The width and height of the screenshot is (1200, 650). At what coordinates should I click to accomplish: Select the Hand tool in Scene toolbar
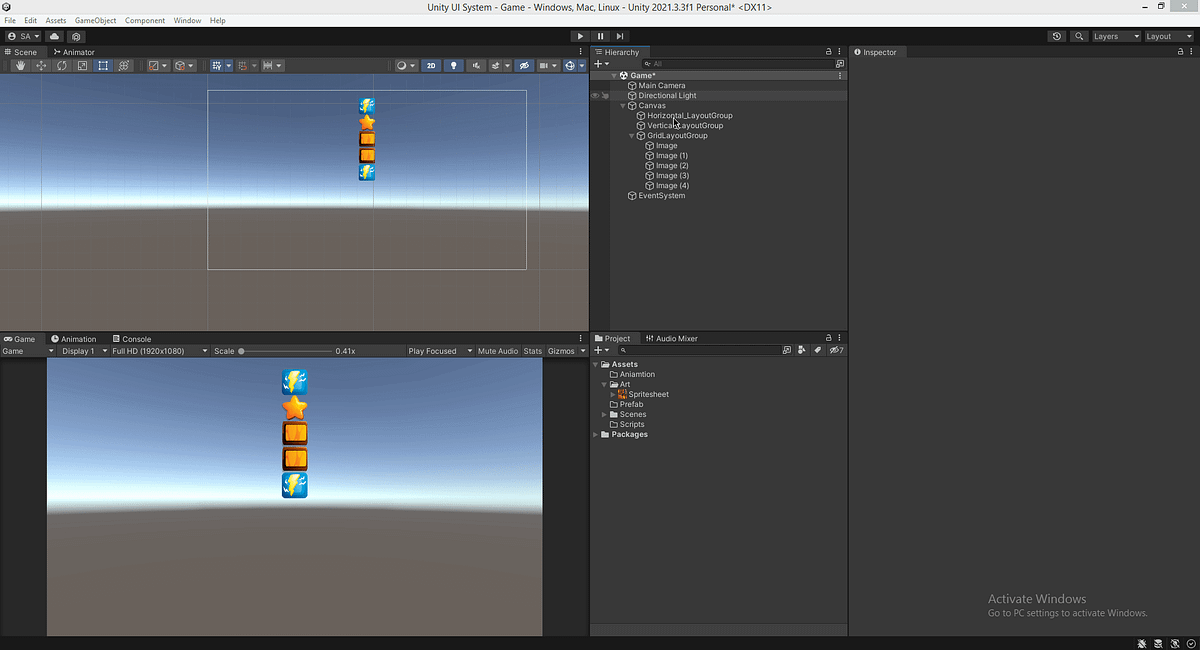tap(21, 66)
